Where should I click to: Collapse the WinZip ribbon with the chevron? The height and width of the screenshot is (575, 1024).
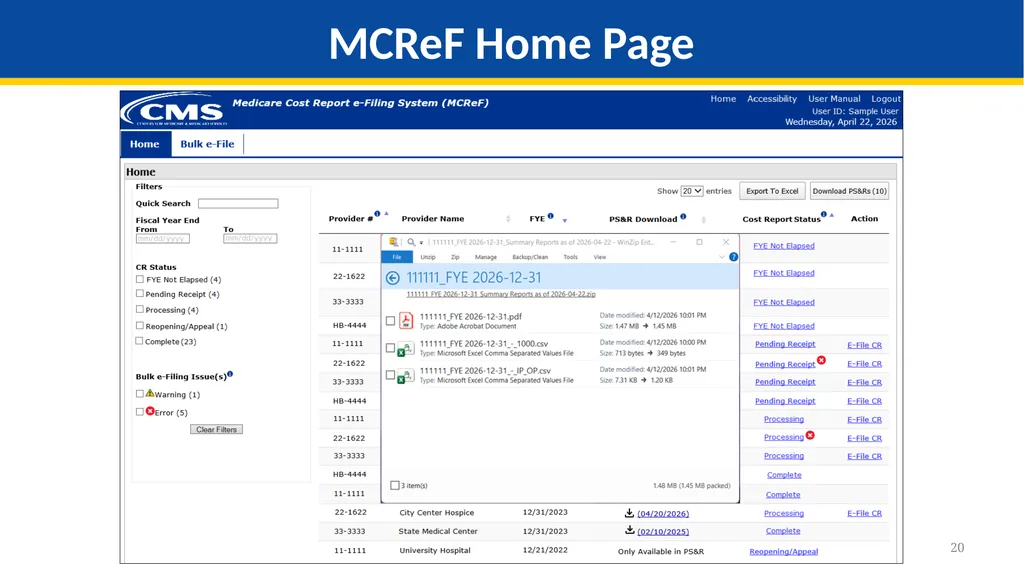point(722,257)
